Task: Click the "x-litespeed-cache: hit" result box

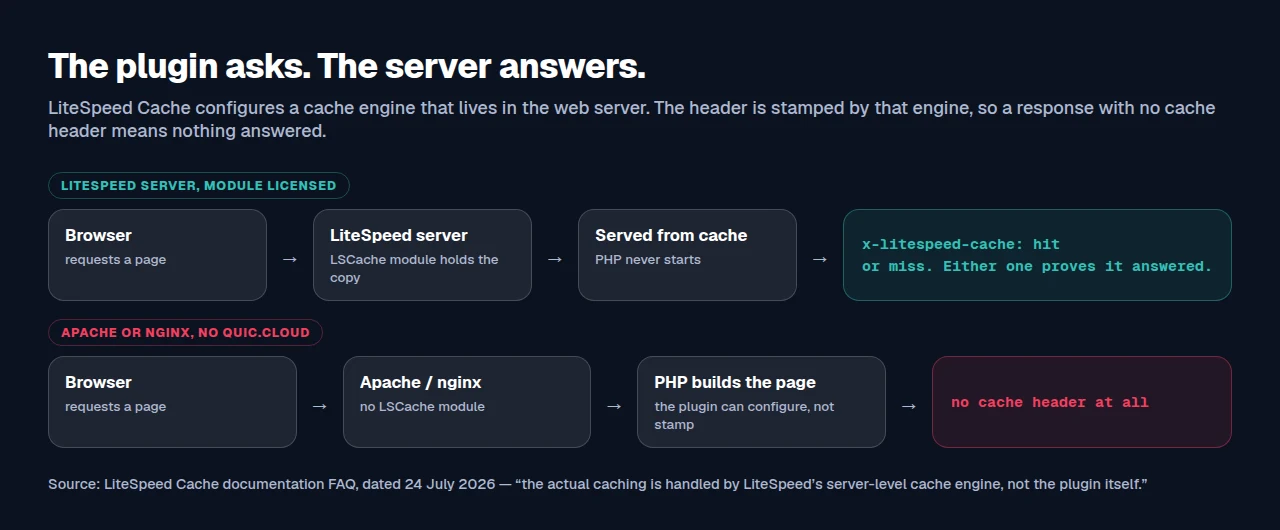Action: coord(1037,255)
